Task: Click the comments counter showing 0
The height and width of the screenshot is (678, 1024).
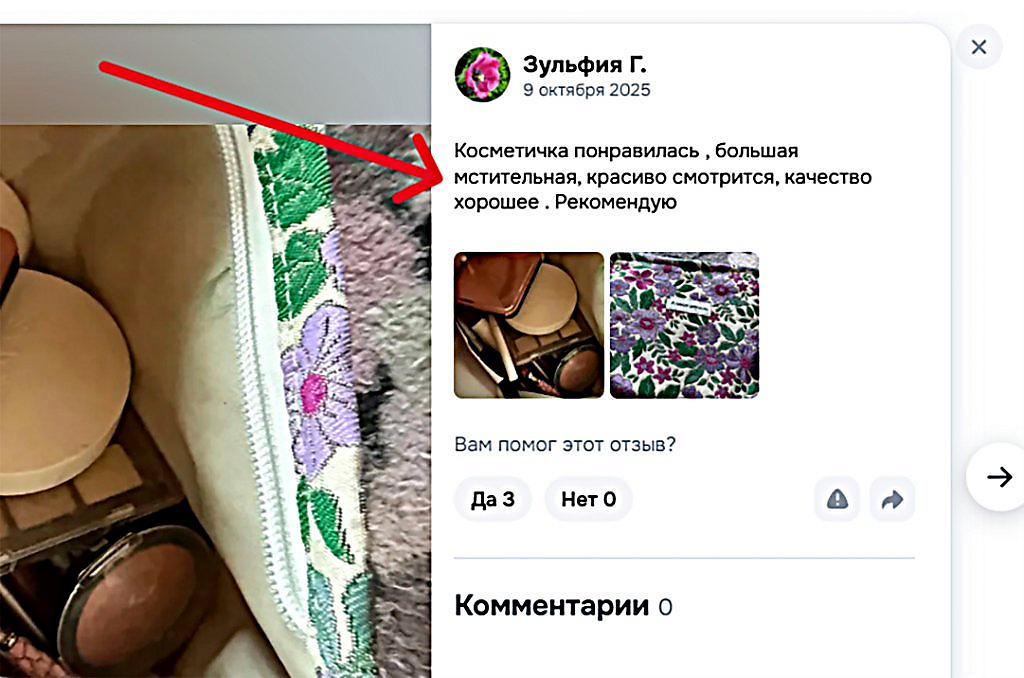Action: [x=665, y=607]
